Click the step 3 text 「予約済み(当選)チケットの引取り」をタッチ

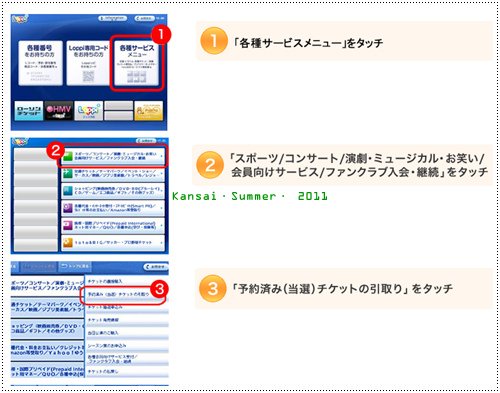[343, 289]
